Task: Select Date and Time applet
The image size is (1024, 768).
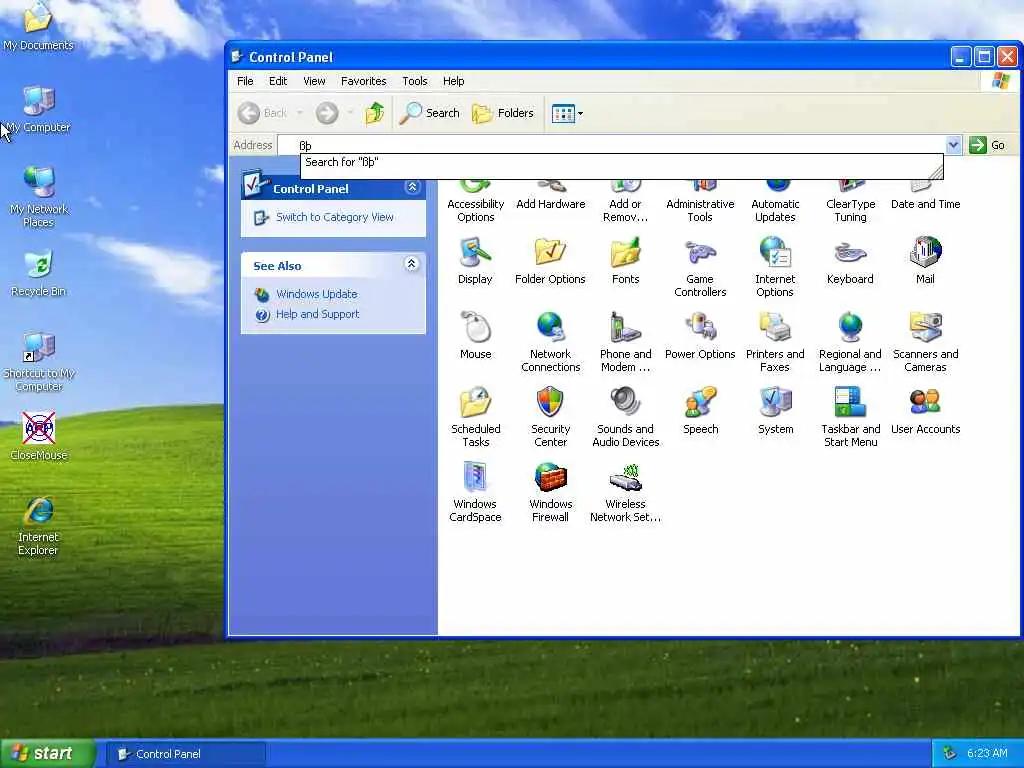Action: click(x=925, y=197)
